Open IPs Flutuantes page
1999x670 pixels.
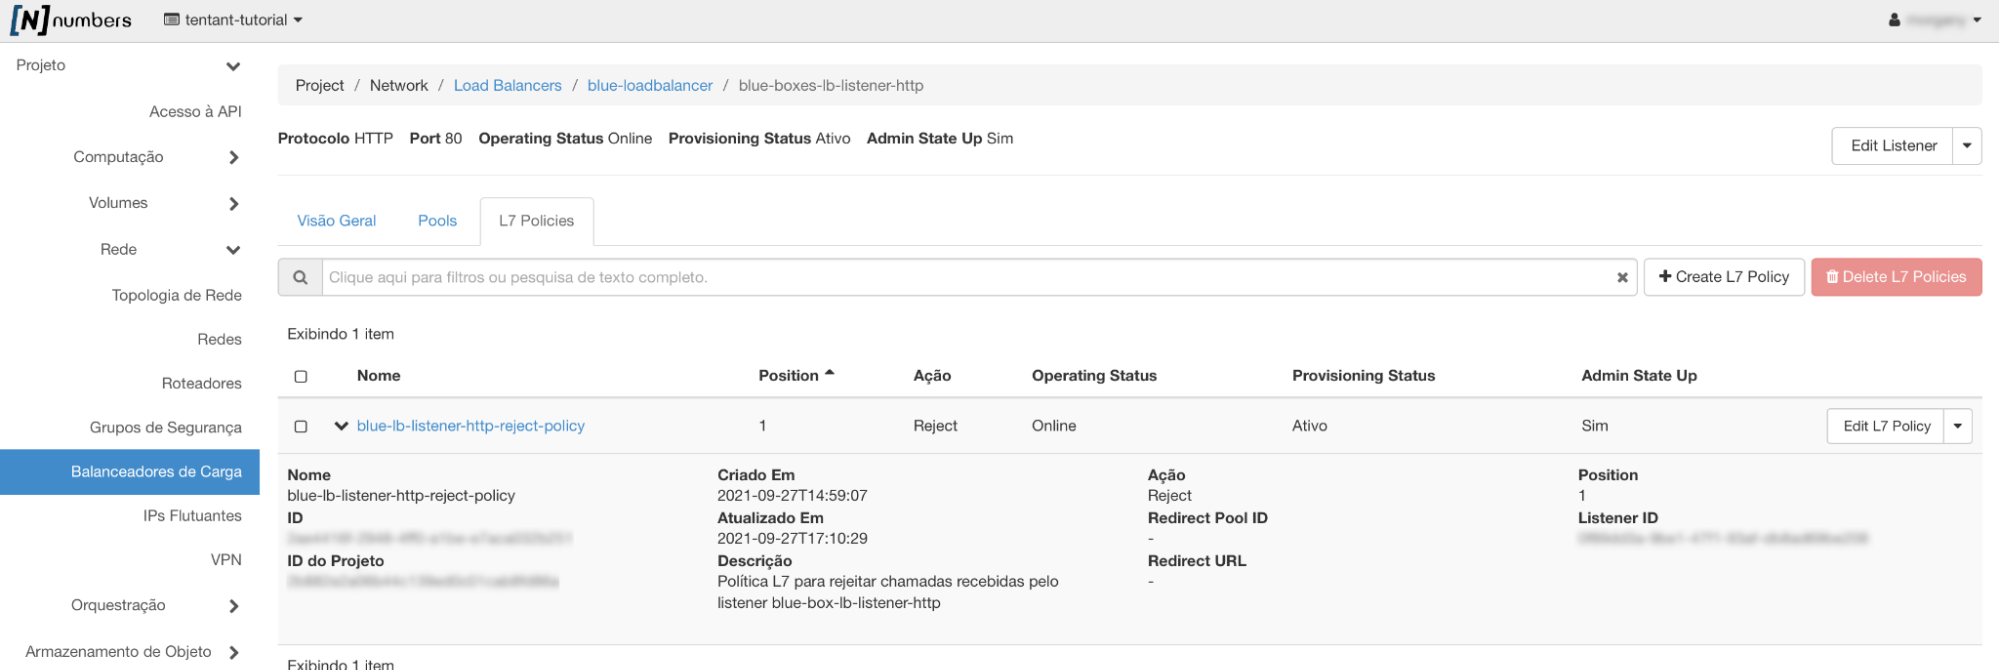click(192, 515)
